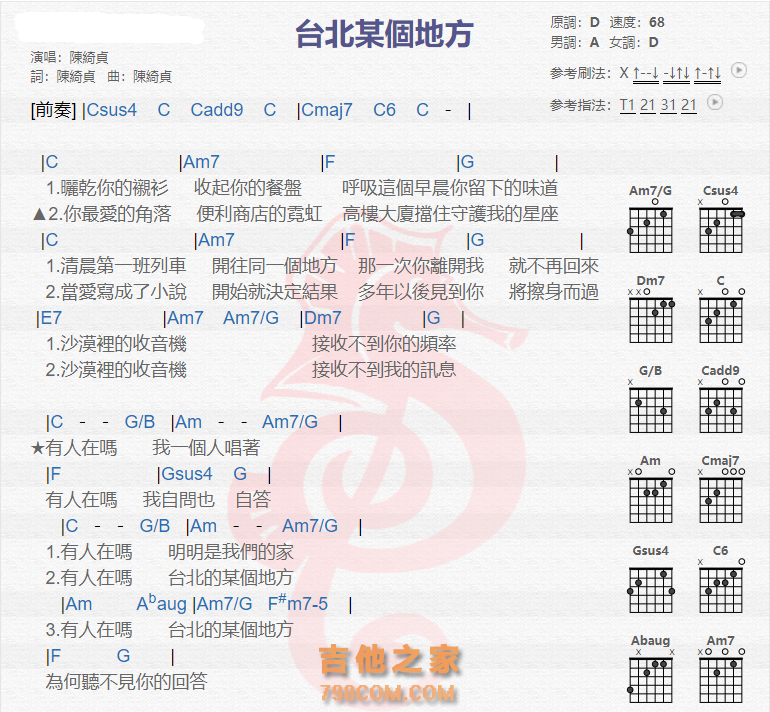Image resolution: width=770 pixels, height=712 pixels.
Task: Select the song title 台北某個地方
Action: [385, 34]
